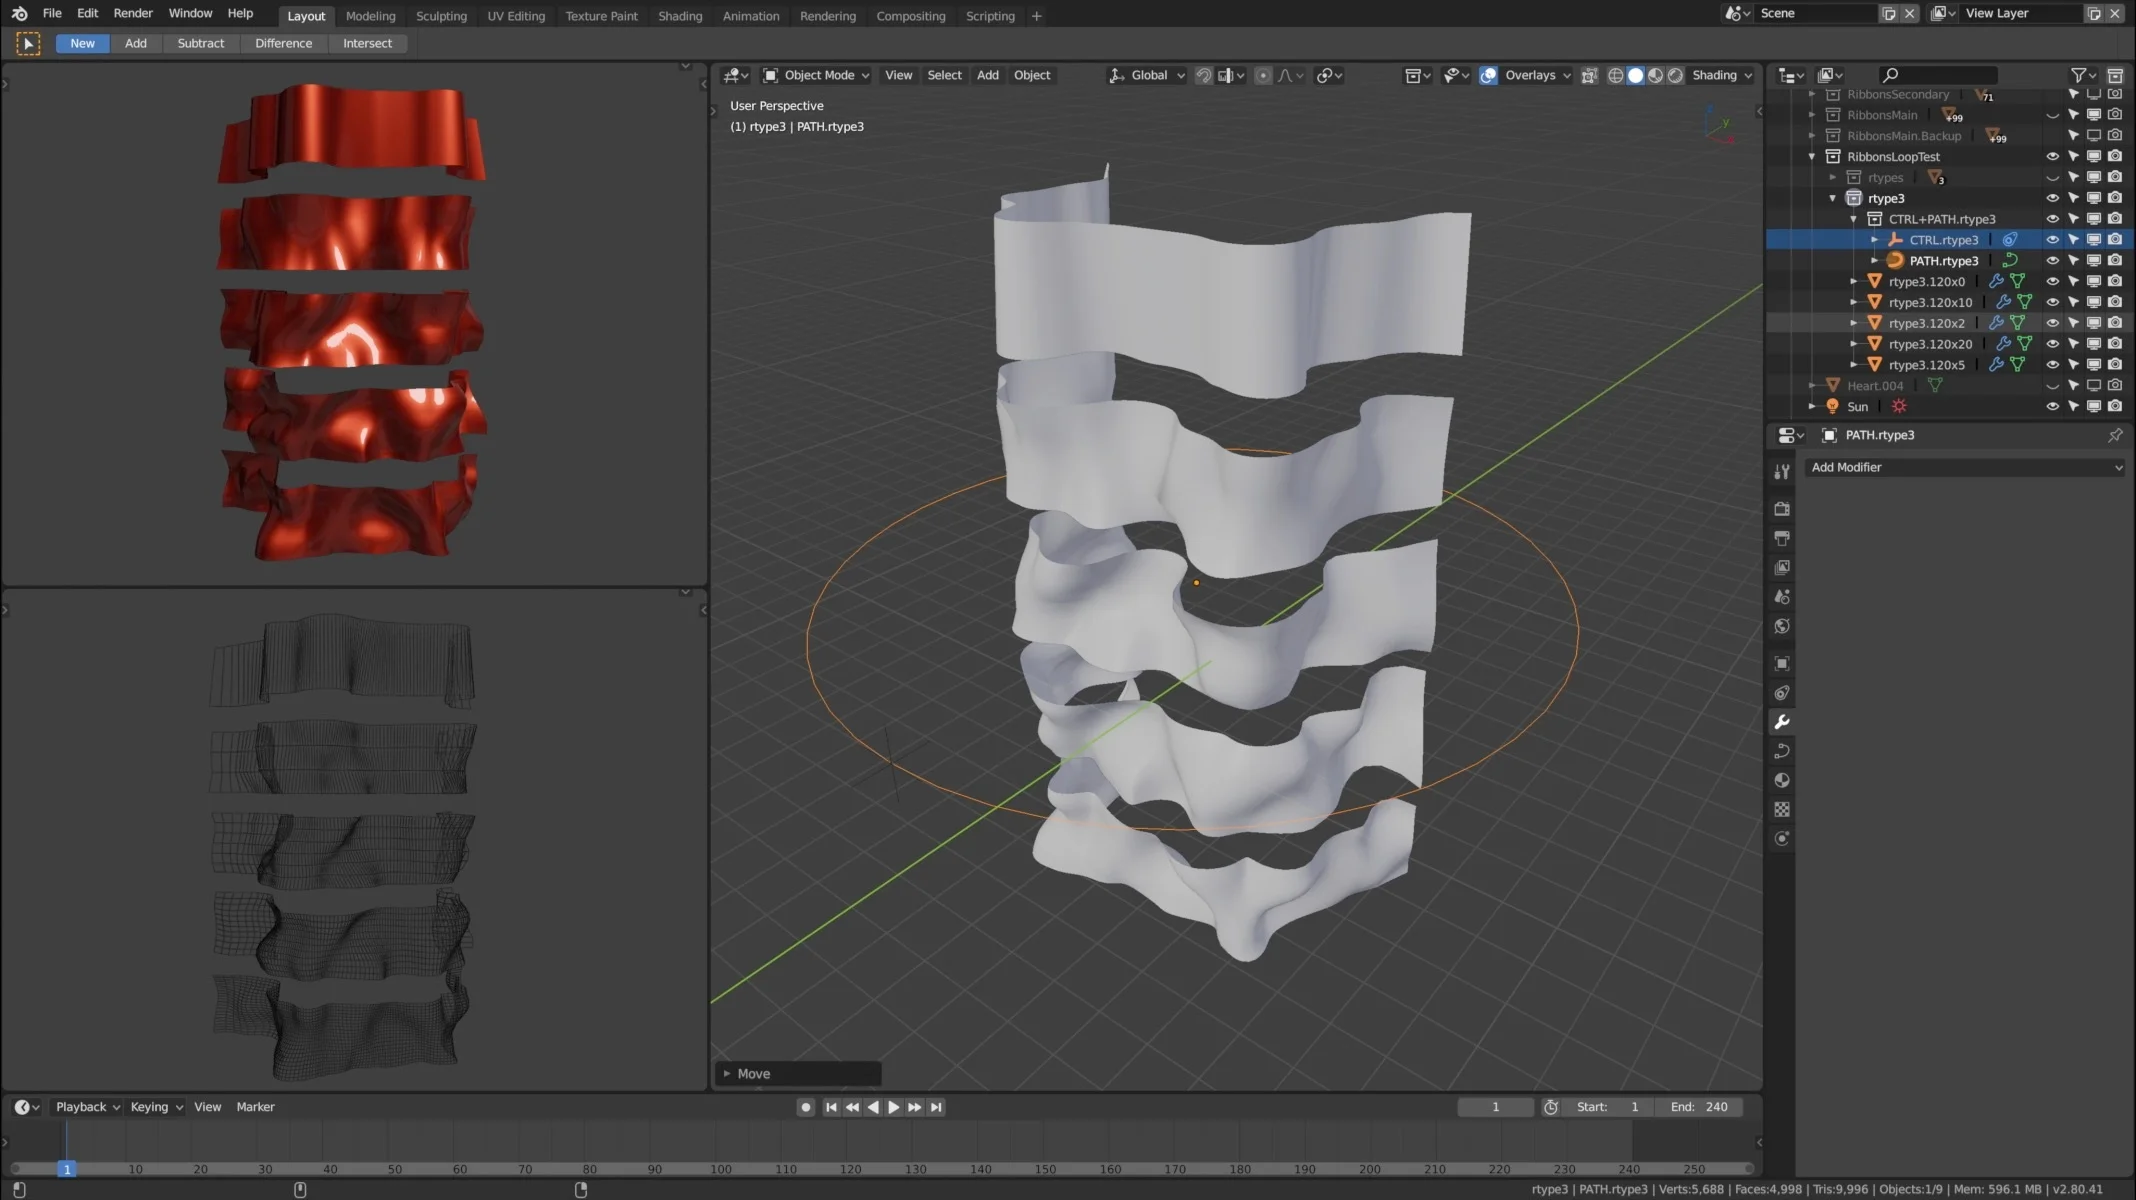Set selection mode to Intersect
Screen dimensions: 2136x1200
point(367,43)
